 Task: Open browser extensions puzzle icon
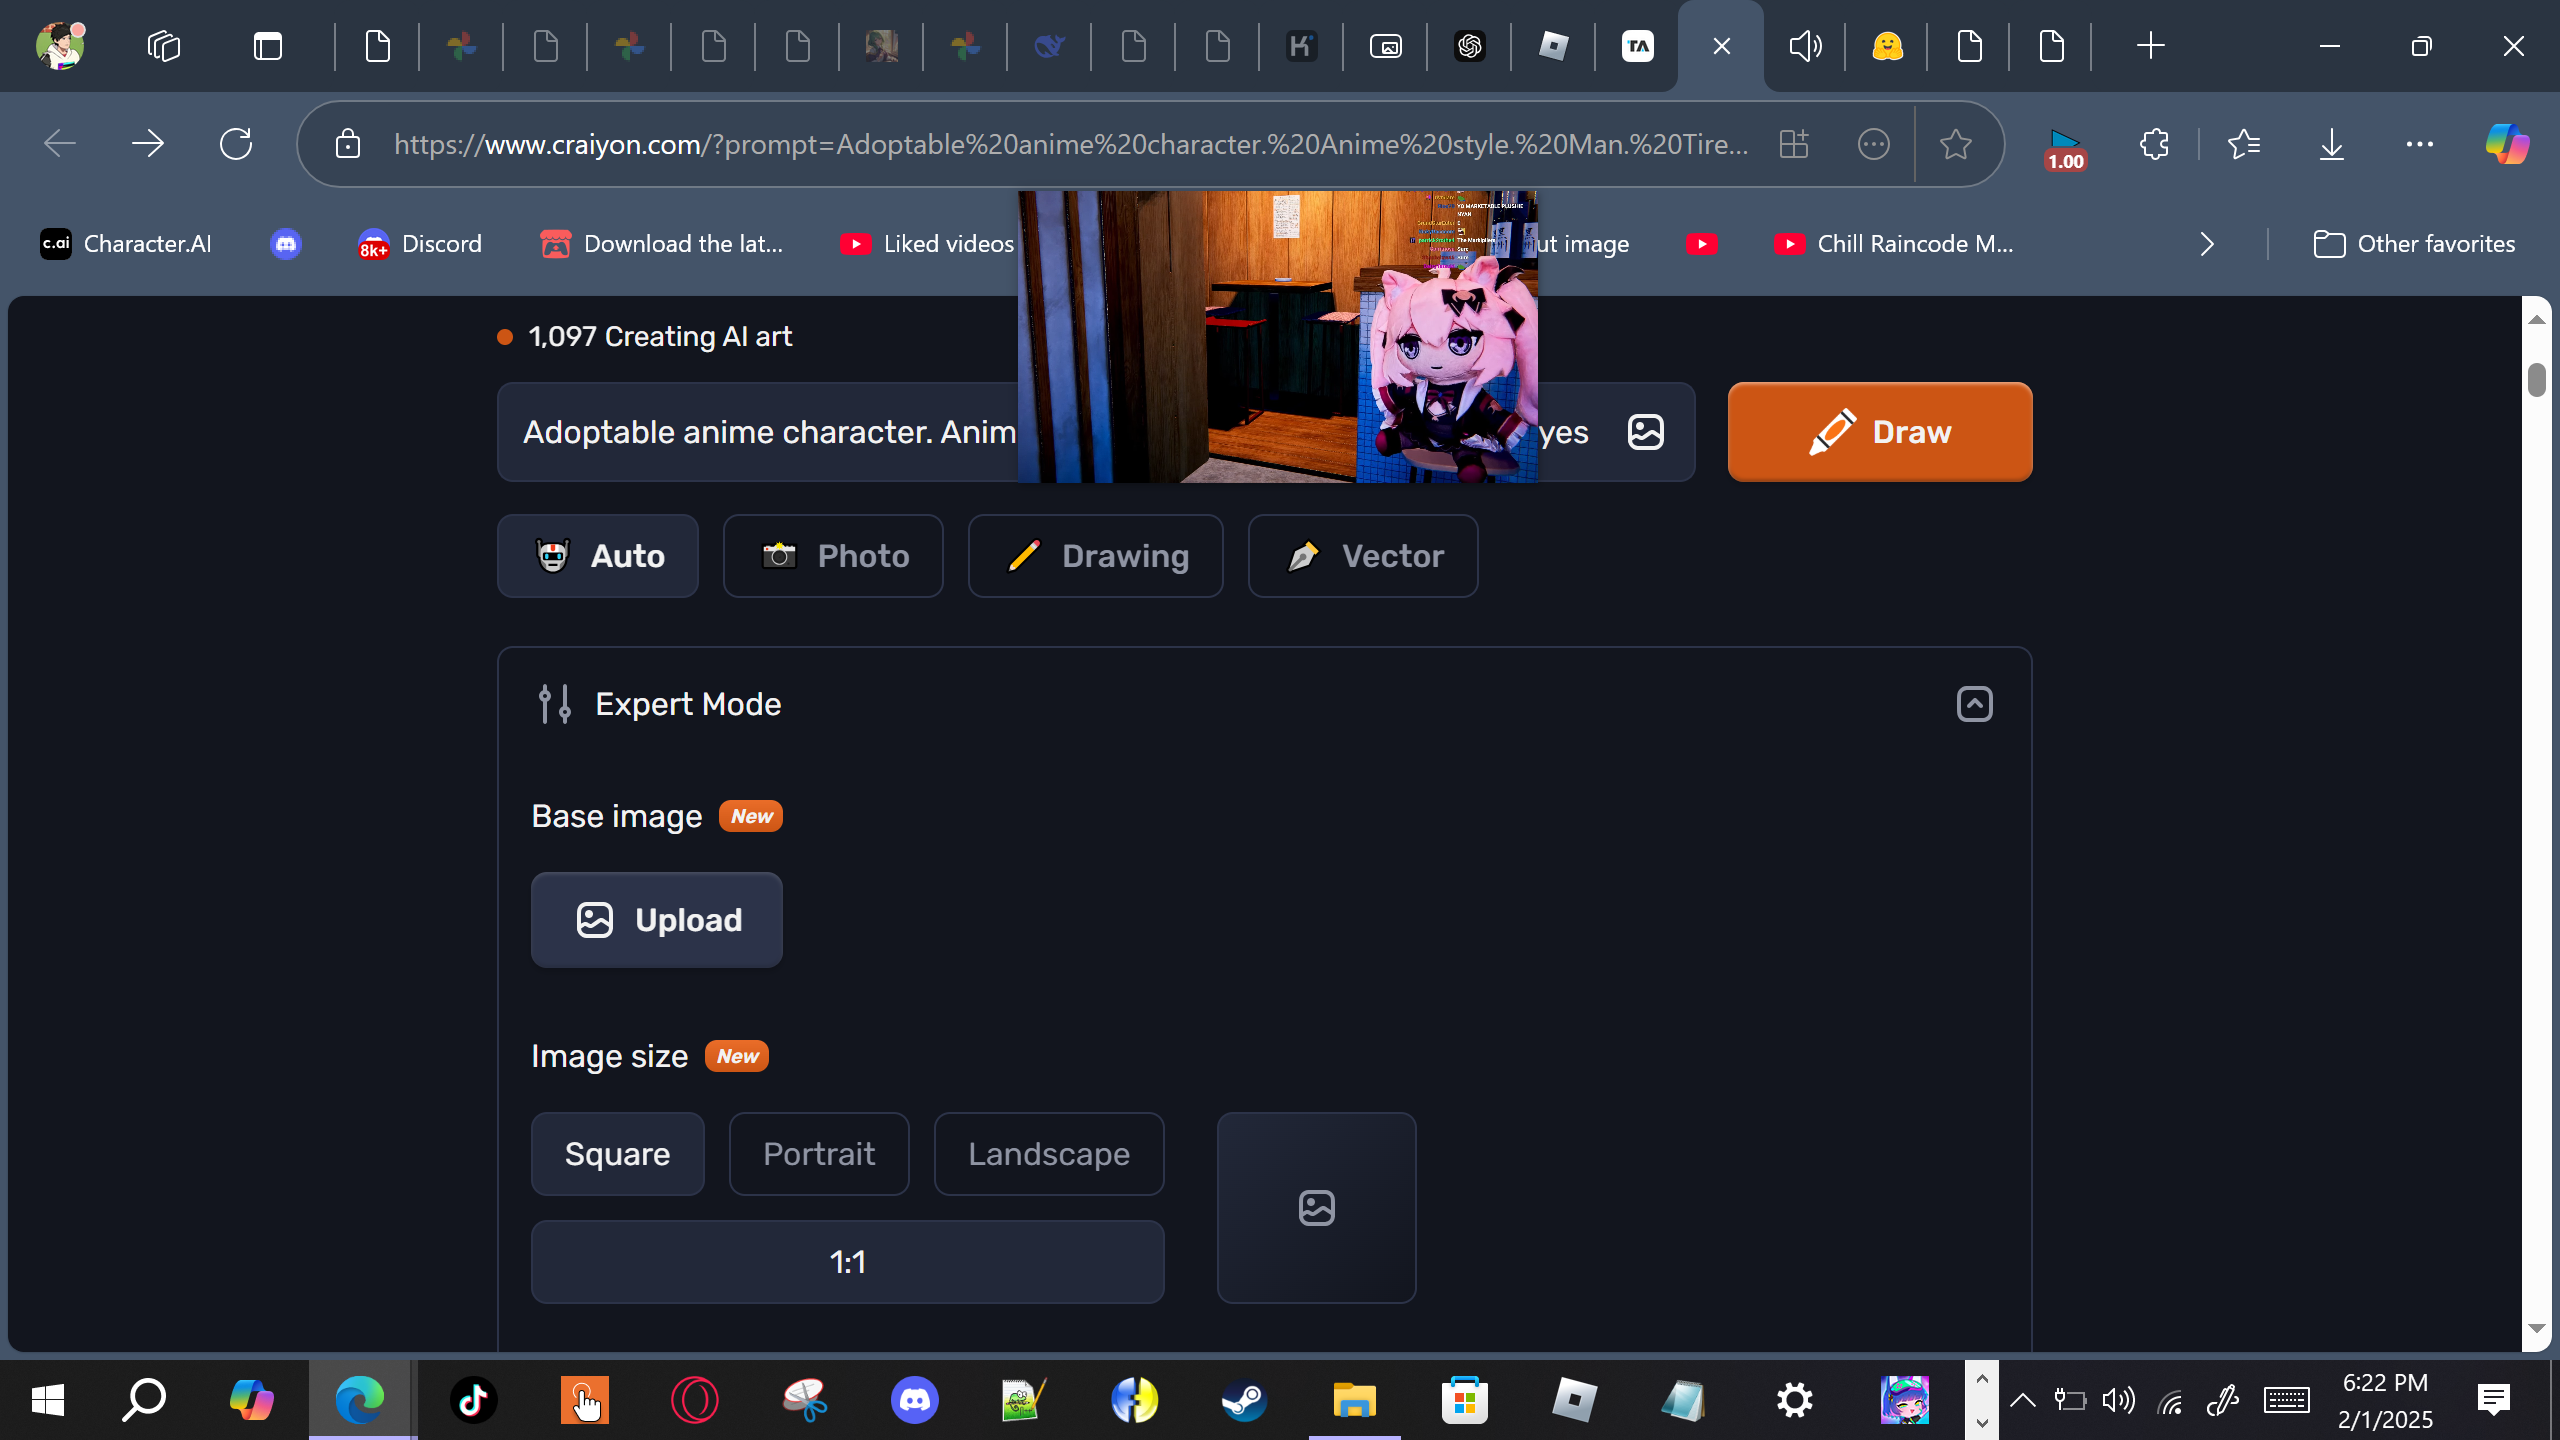(2154, 144)
